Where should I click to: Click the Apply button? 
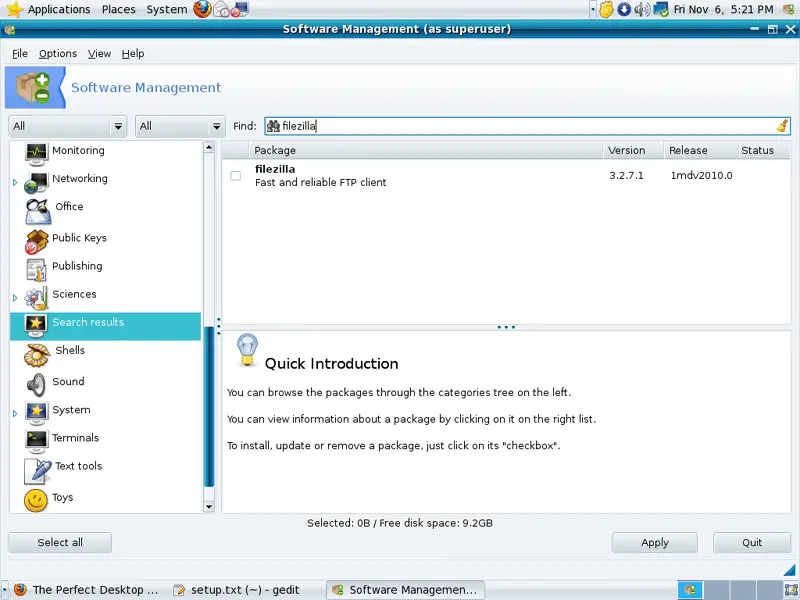[655, 542]
